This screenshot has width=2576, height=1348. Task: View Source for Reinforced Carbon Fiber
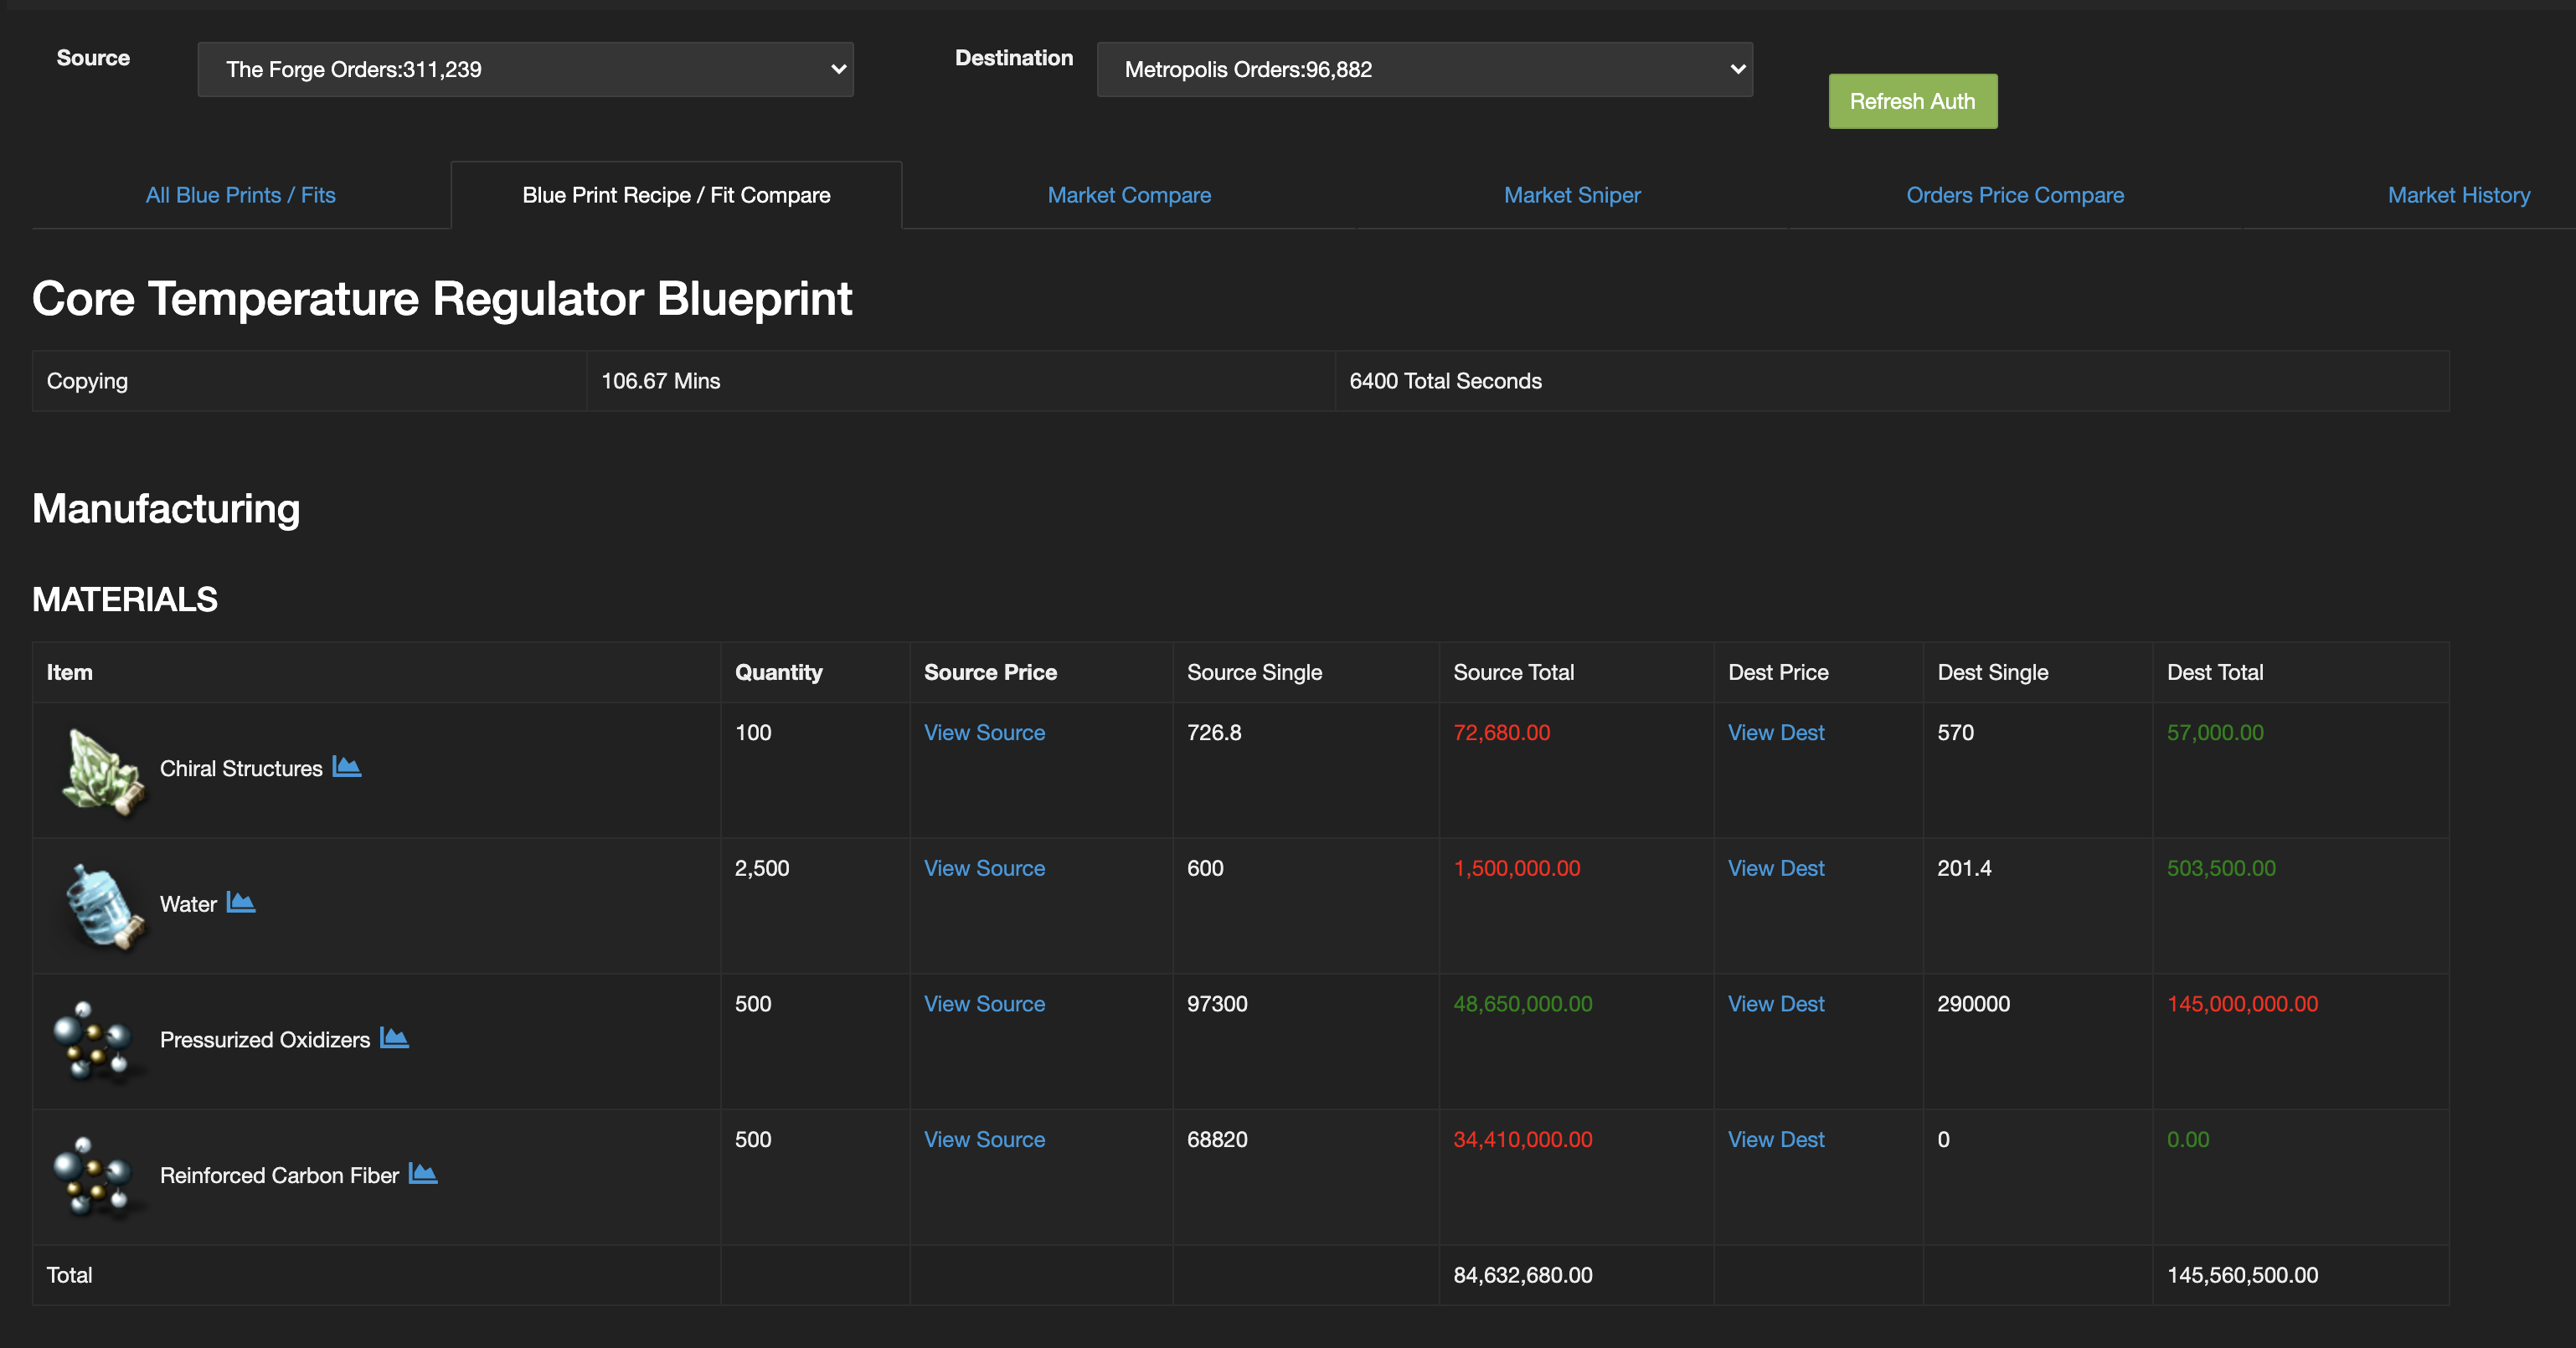(x=984, y=1140)
